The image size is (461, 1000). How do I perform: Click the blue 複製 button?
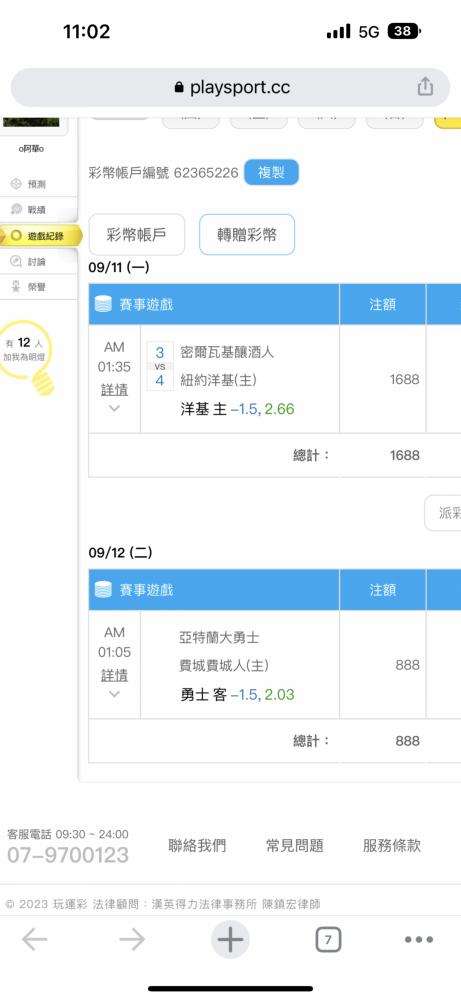click(x=271, y=172)
